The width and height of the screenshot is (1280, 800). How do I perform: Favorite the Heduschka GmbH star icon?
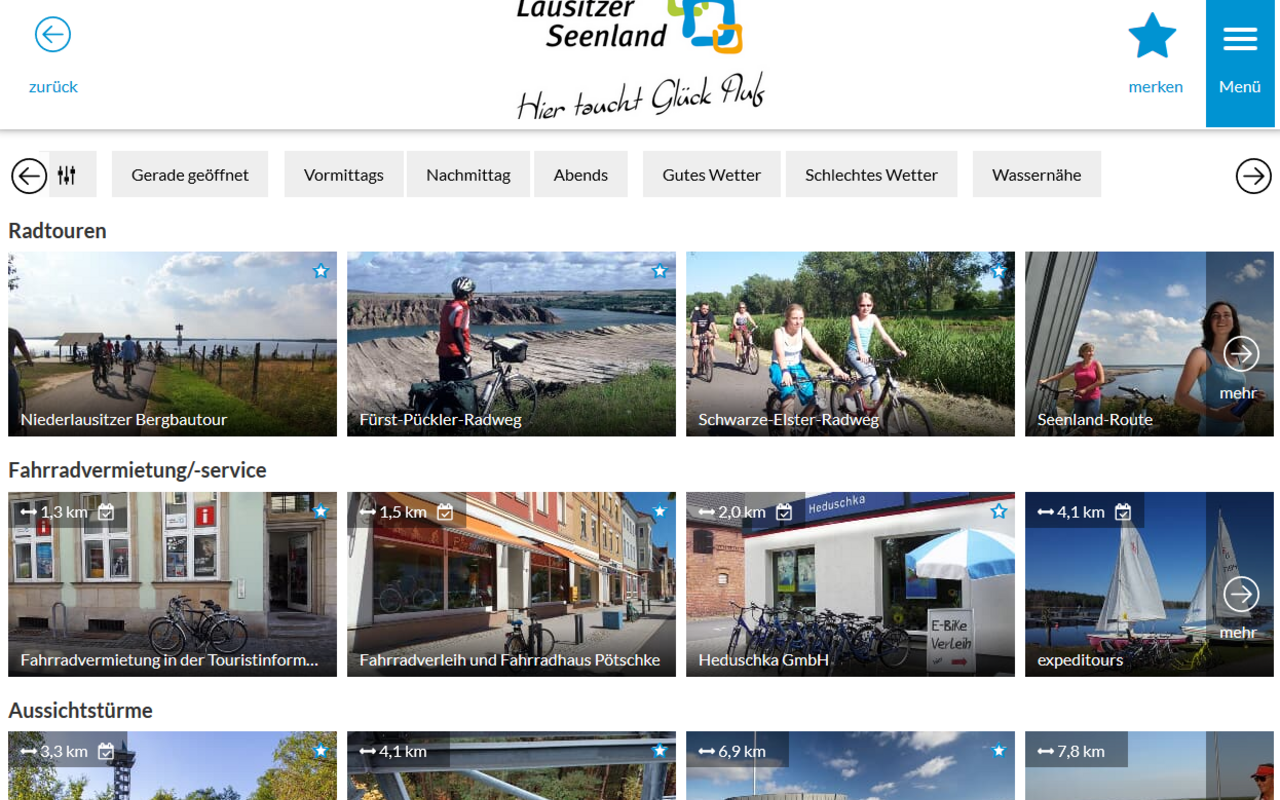point(998,511)
